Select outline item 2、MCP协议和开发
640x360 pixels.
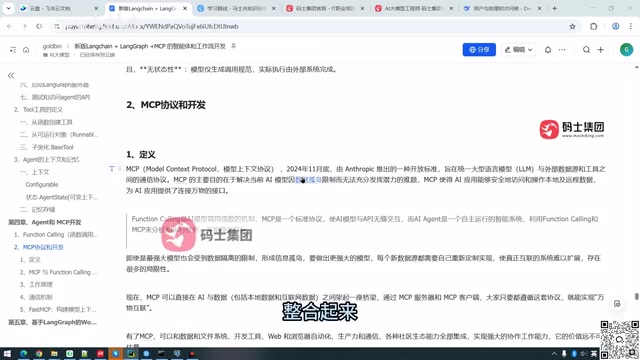pos(38,247)
